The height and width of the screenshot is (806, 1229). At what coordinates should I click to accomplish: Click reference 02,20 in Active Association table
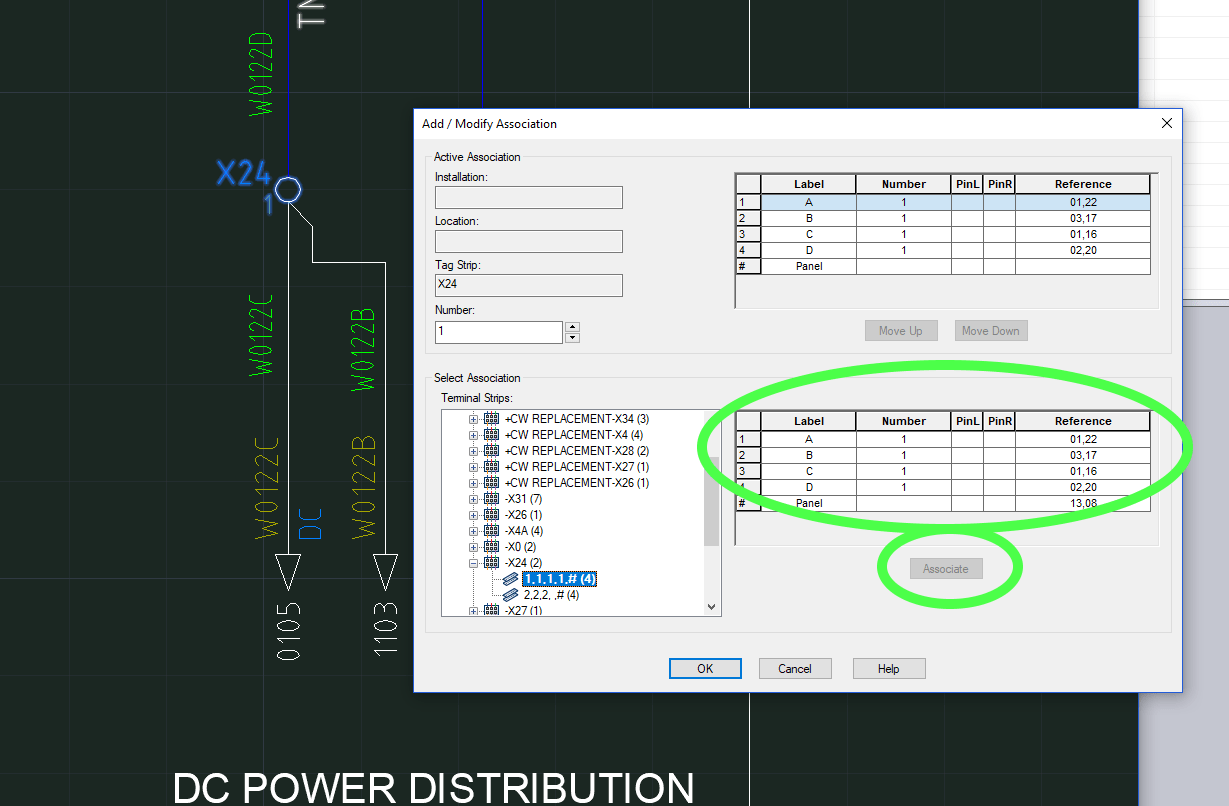click(1083, 250)
